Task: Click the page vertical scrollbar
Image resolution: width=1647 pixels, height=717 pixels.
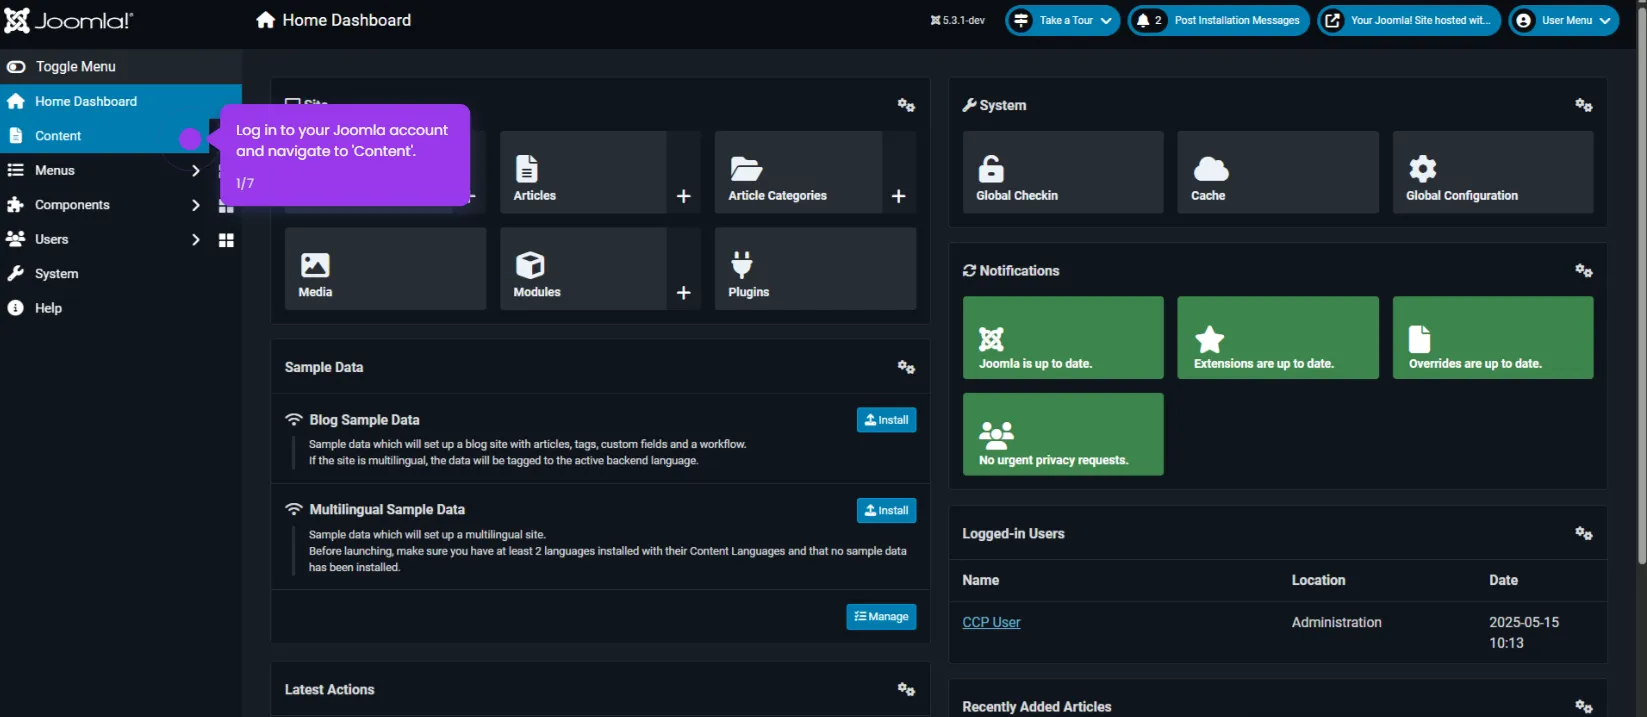Action: 1641,285
